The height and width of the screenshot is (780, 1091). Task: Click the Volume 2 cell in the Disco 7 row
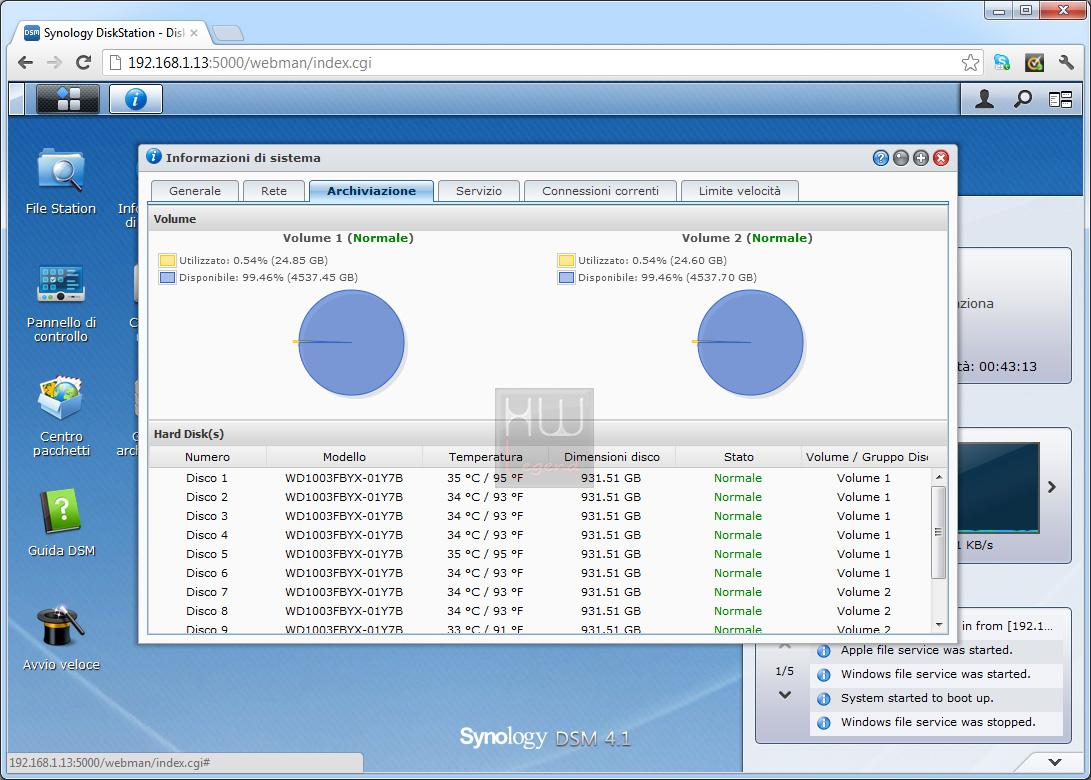[863, 592]
